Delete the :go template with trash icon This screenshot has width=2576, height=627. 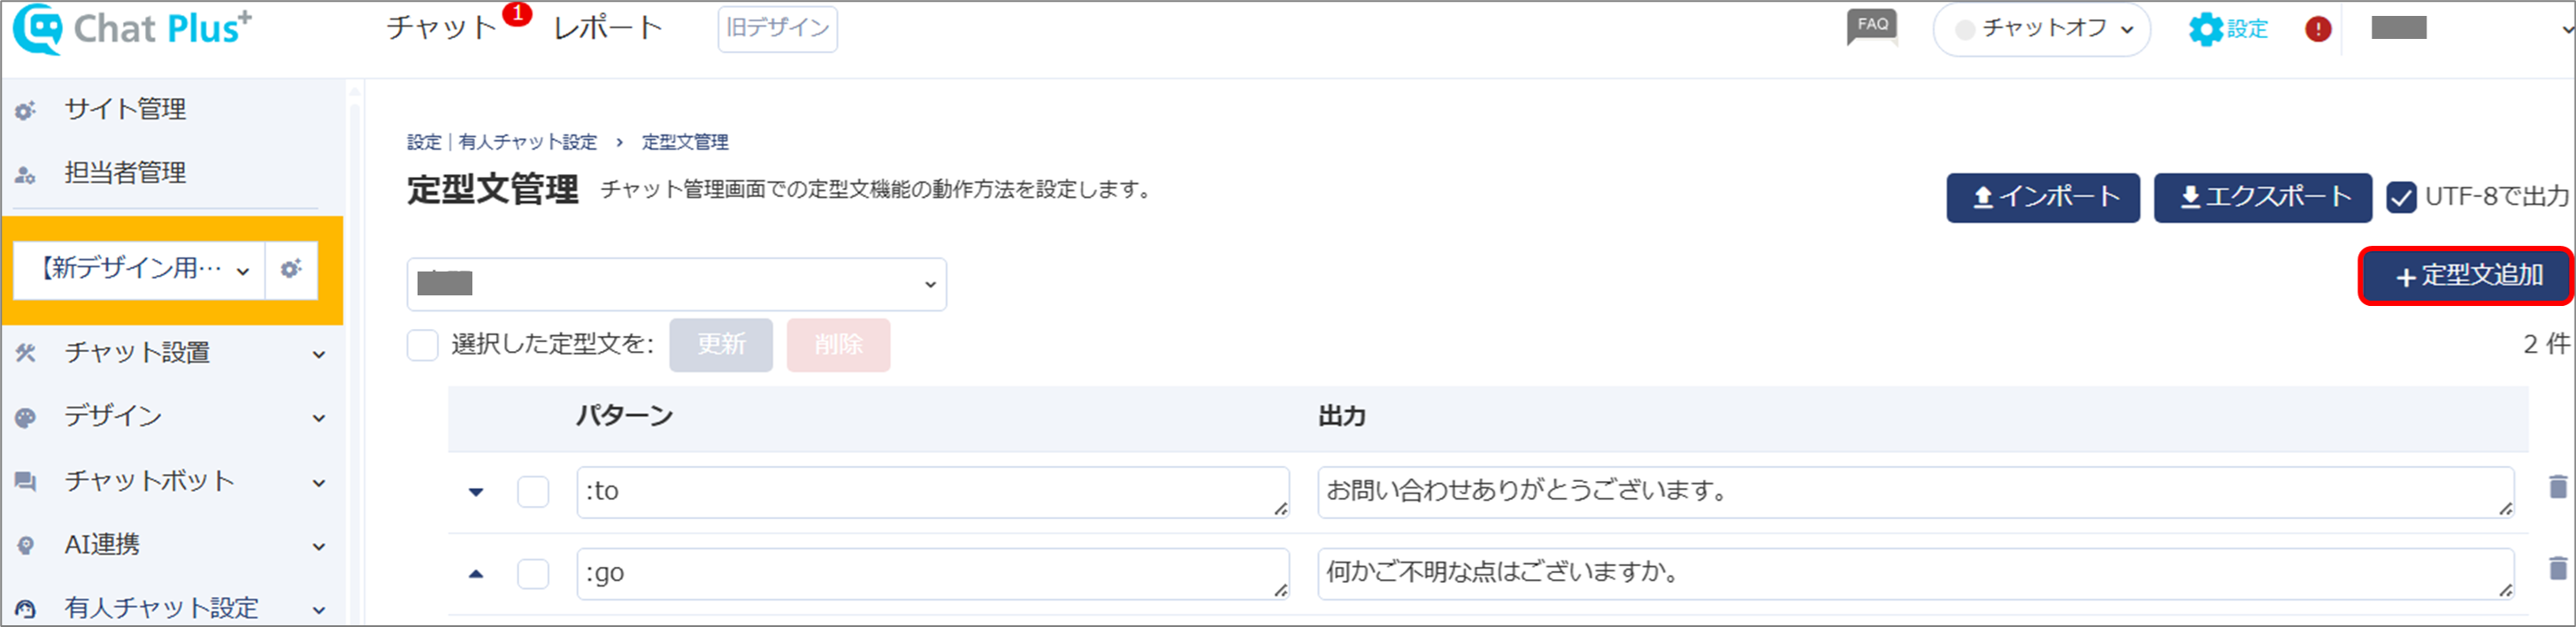(2558, 569)
